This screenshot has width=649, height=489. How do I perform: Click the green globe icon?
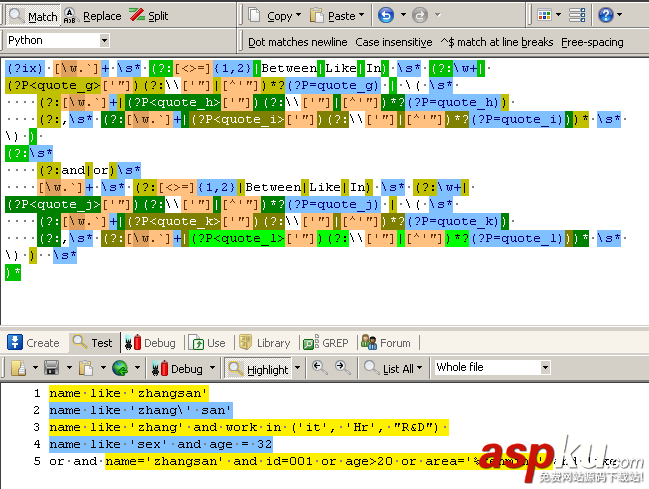(120, 368)
